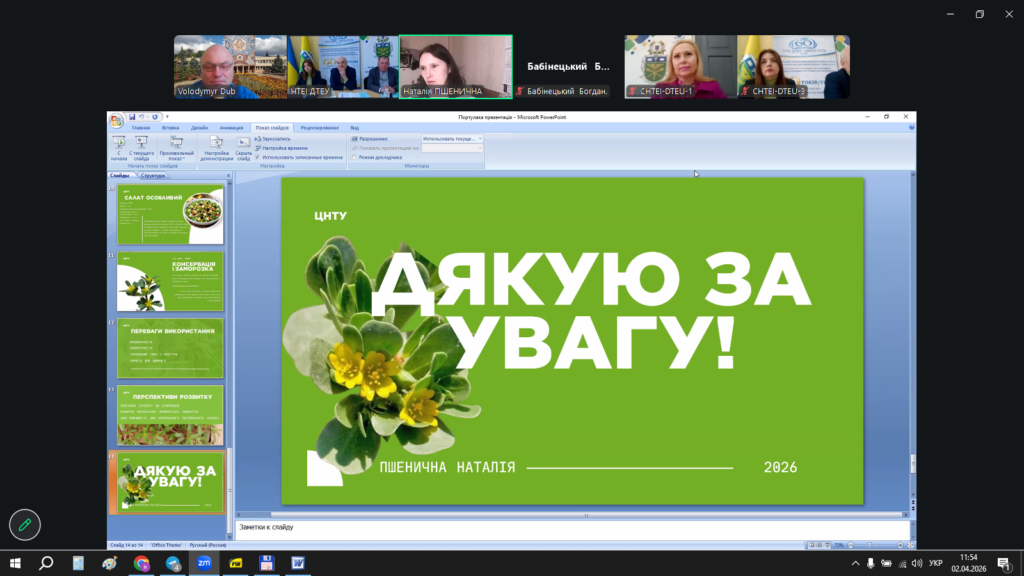Open the Разрешение resolution dropdown
Image resolution: width=1024 pixels, height=576 pixels.
pyautogui.click(x=451, y=139)
